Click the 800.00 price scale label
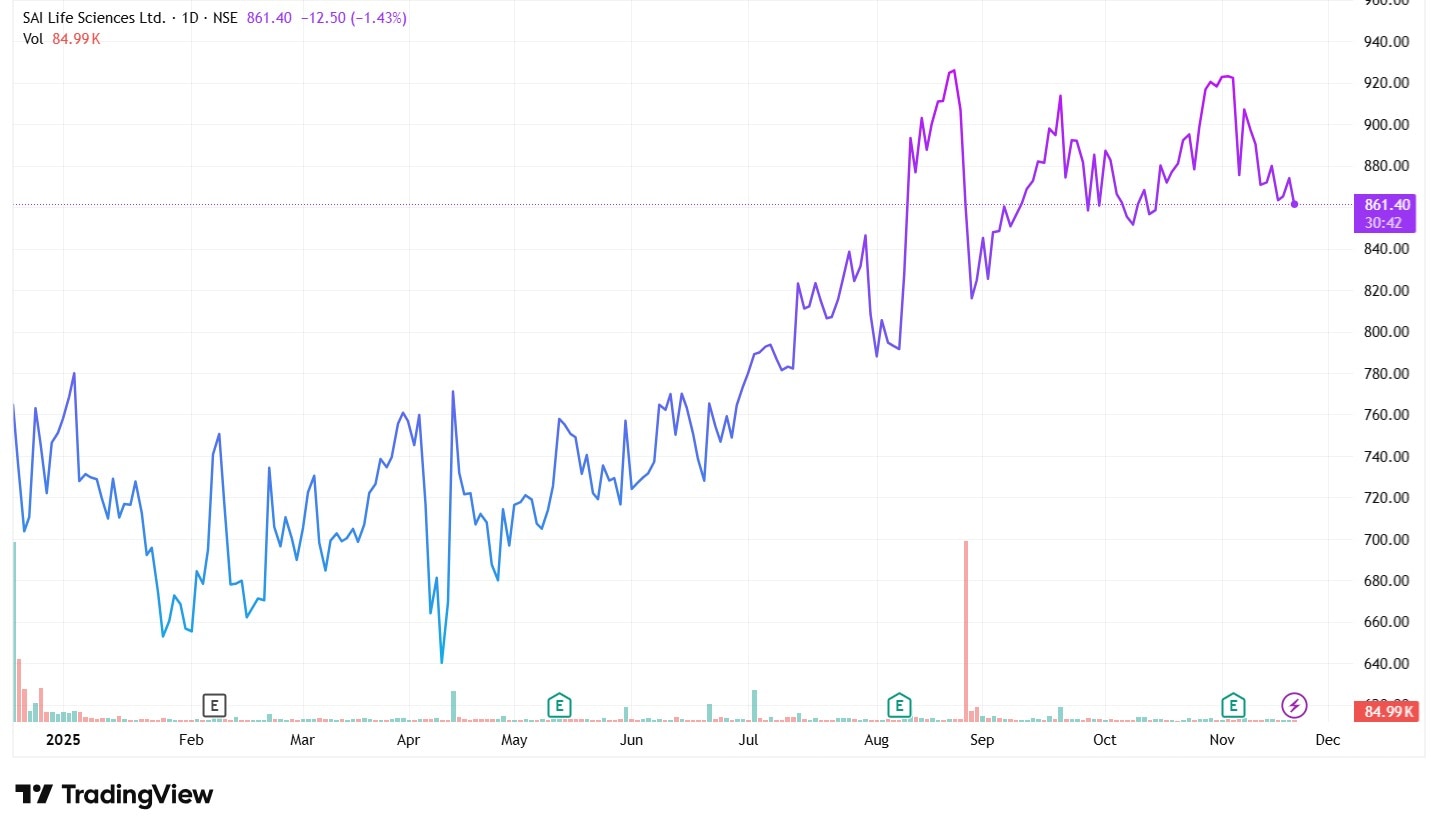This screenshot has height=832, width=1438. pyautogui.click(x=1386, y=332)
